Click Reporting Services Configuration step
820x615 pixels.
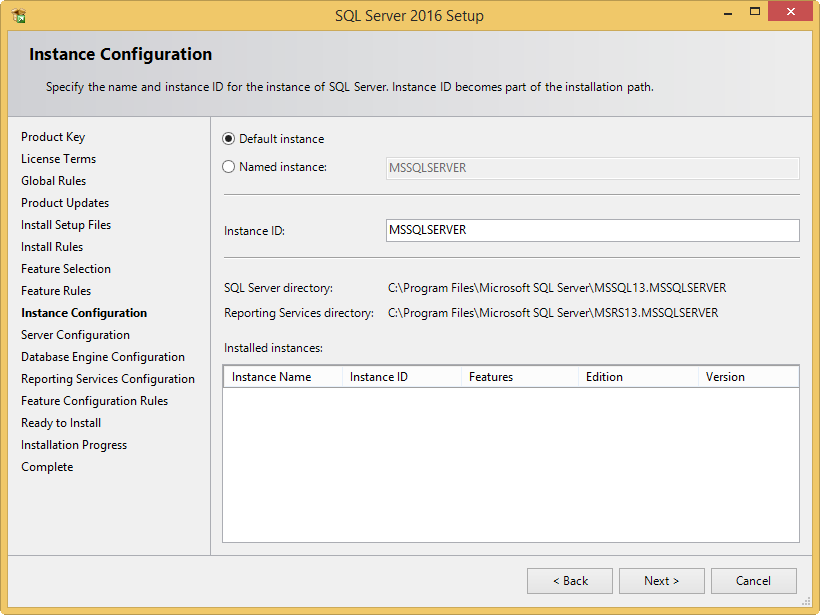coord(108,379)
